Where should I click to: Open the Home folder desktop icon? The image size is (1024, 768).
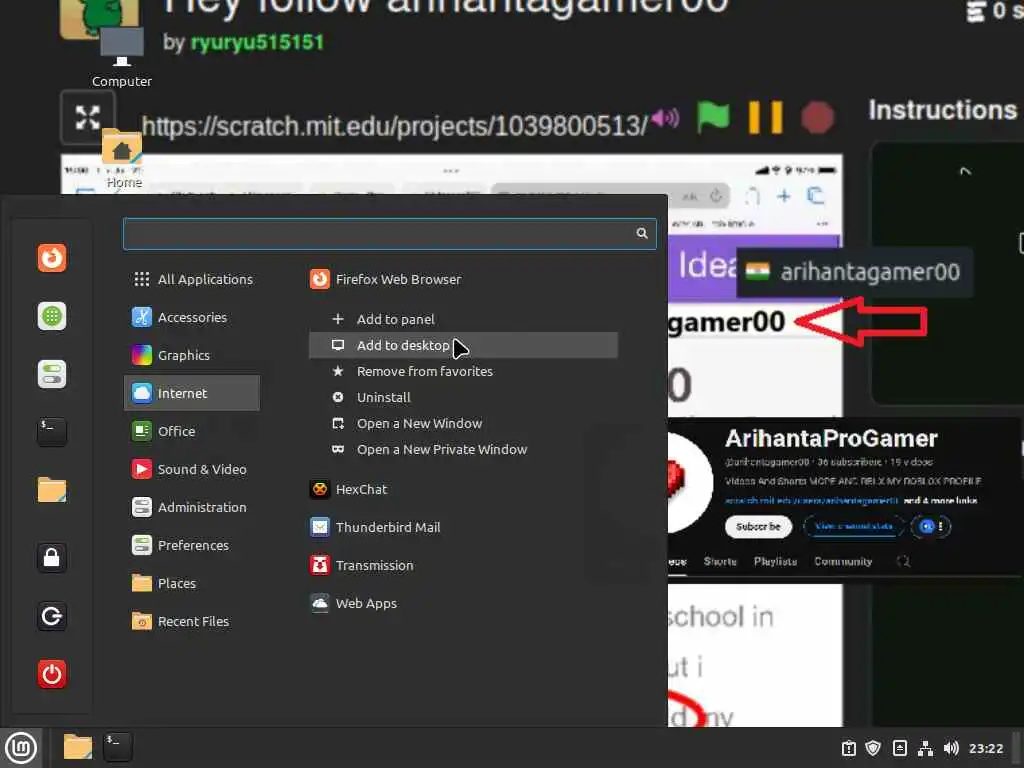point(123,159)
